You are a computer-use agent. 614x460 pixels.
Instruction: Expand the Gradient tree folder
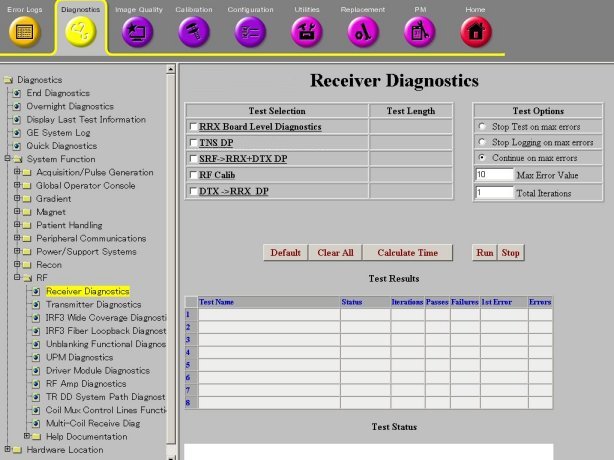pyautogui.click(x=16, y=198)
